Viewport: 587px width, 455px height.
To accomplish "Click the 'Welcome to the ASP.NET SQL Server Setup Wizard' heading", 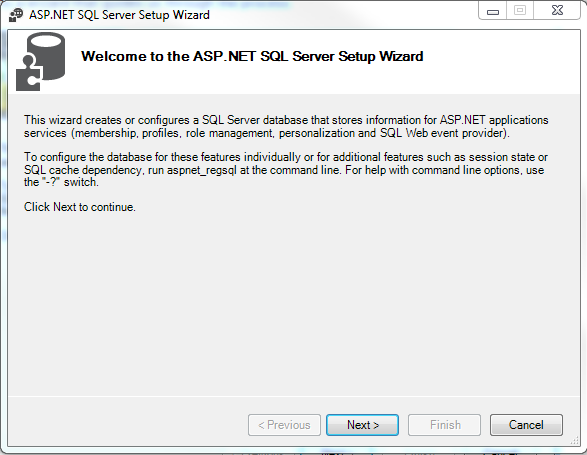I will pyautogui.click(x=252, y=56).
